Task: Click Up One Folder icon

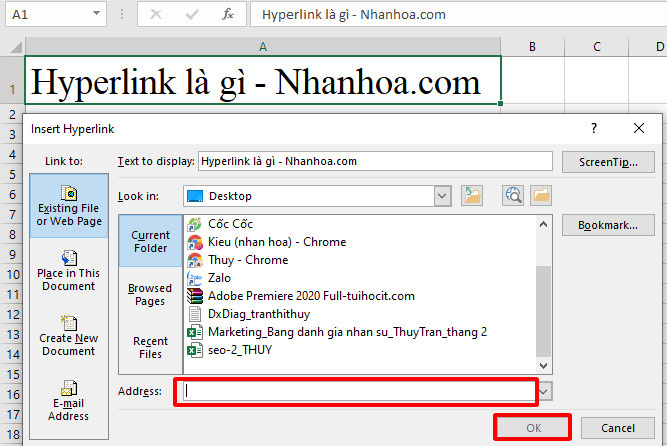Action: coord(472,196)
